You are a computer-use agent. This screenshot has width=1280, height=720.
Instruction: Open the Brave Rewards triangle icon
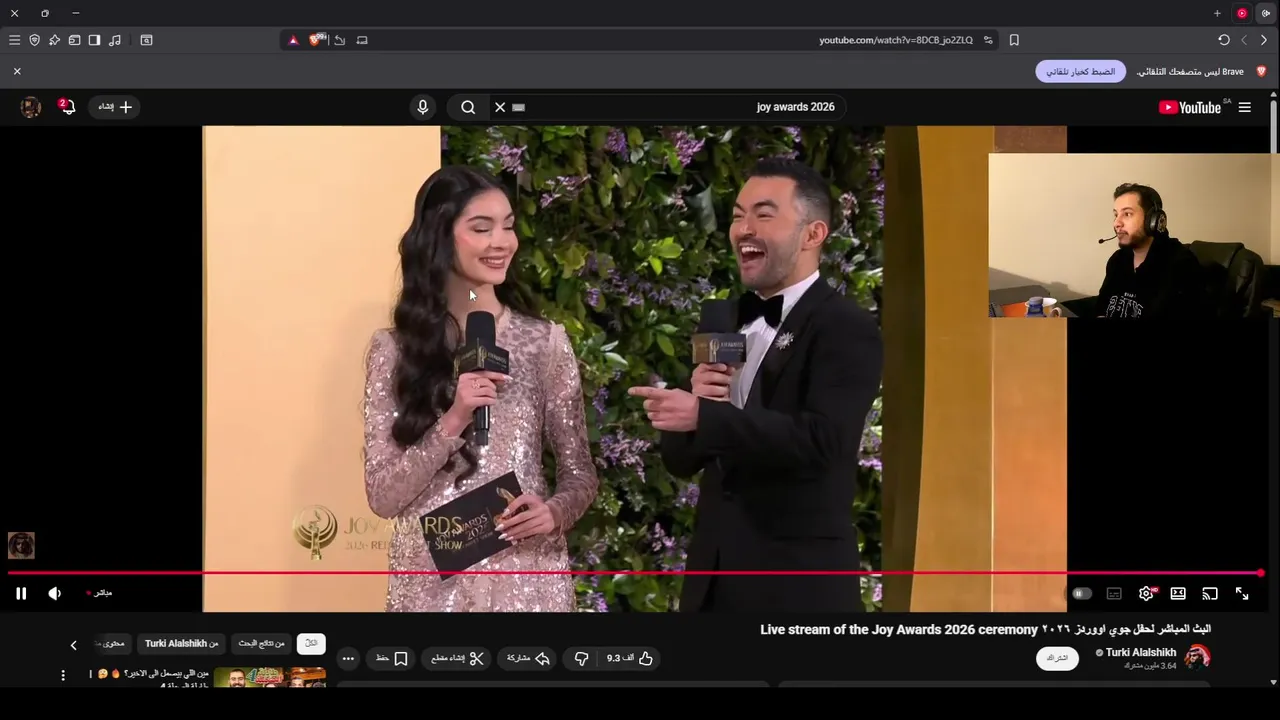(x=293, y=40)
